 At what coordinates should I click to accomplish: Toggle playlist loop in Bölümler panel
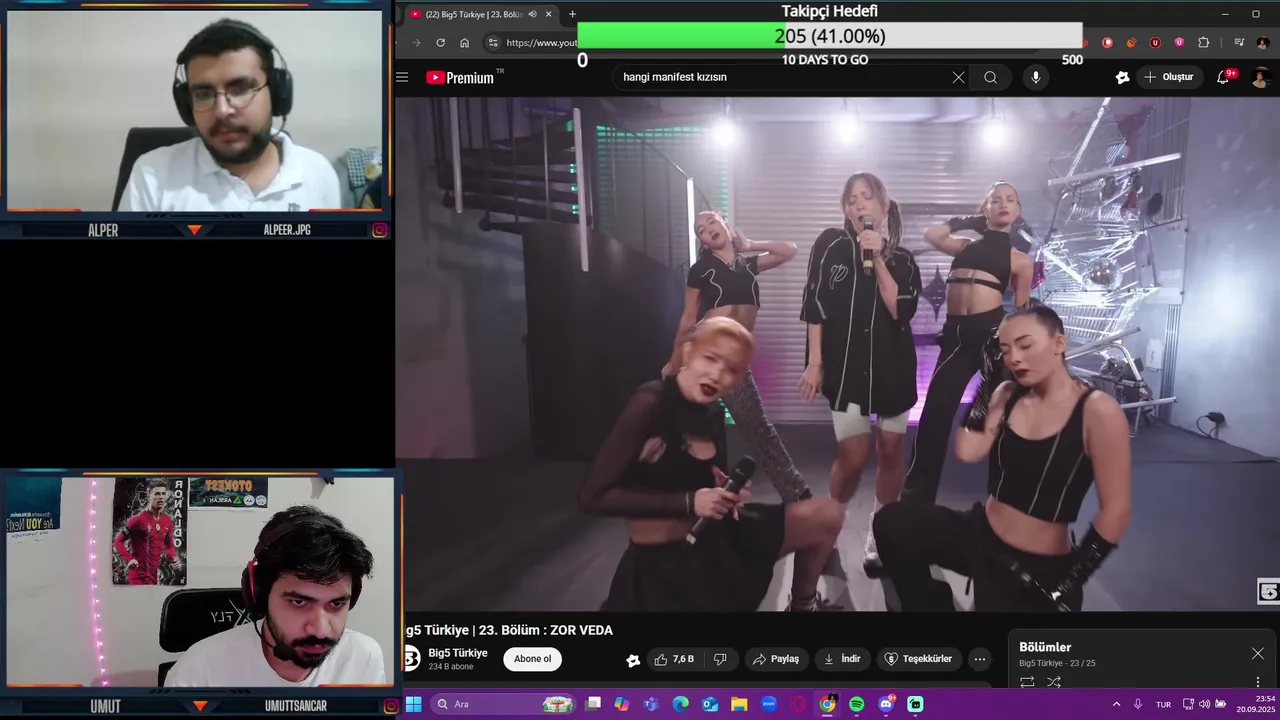[1027, 682]
